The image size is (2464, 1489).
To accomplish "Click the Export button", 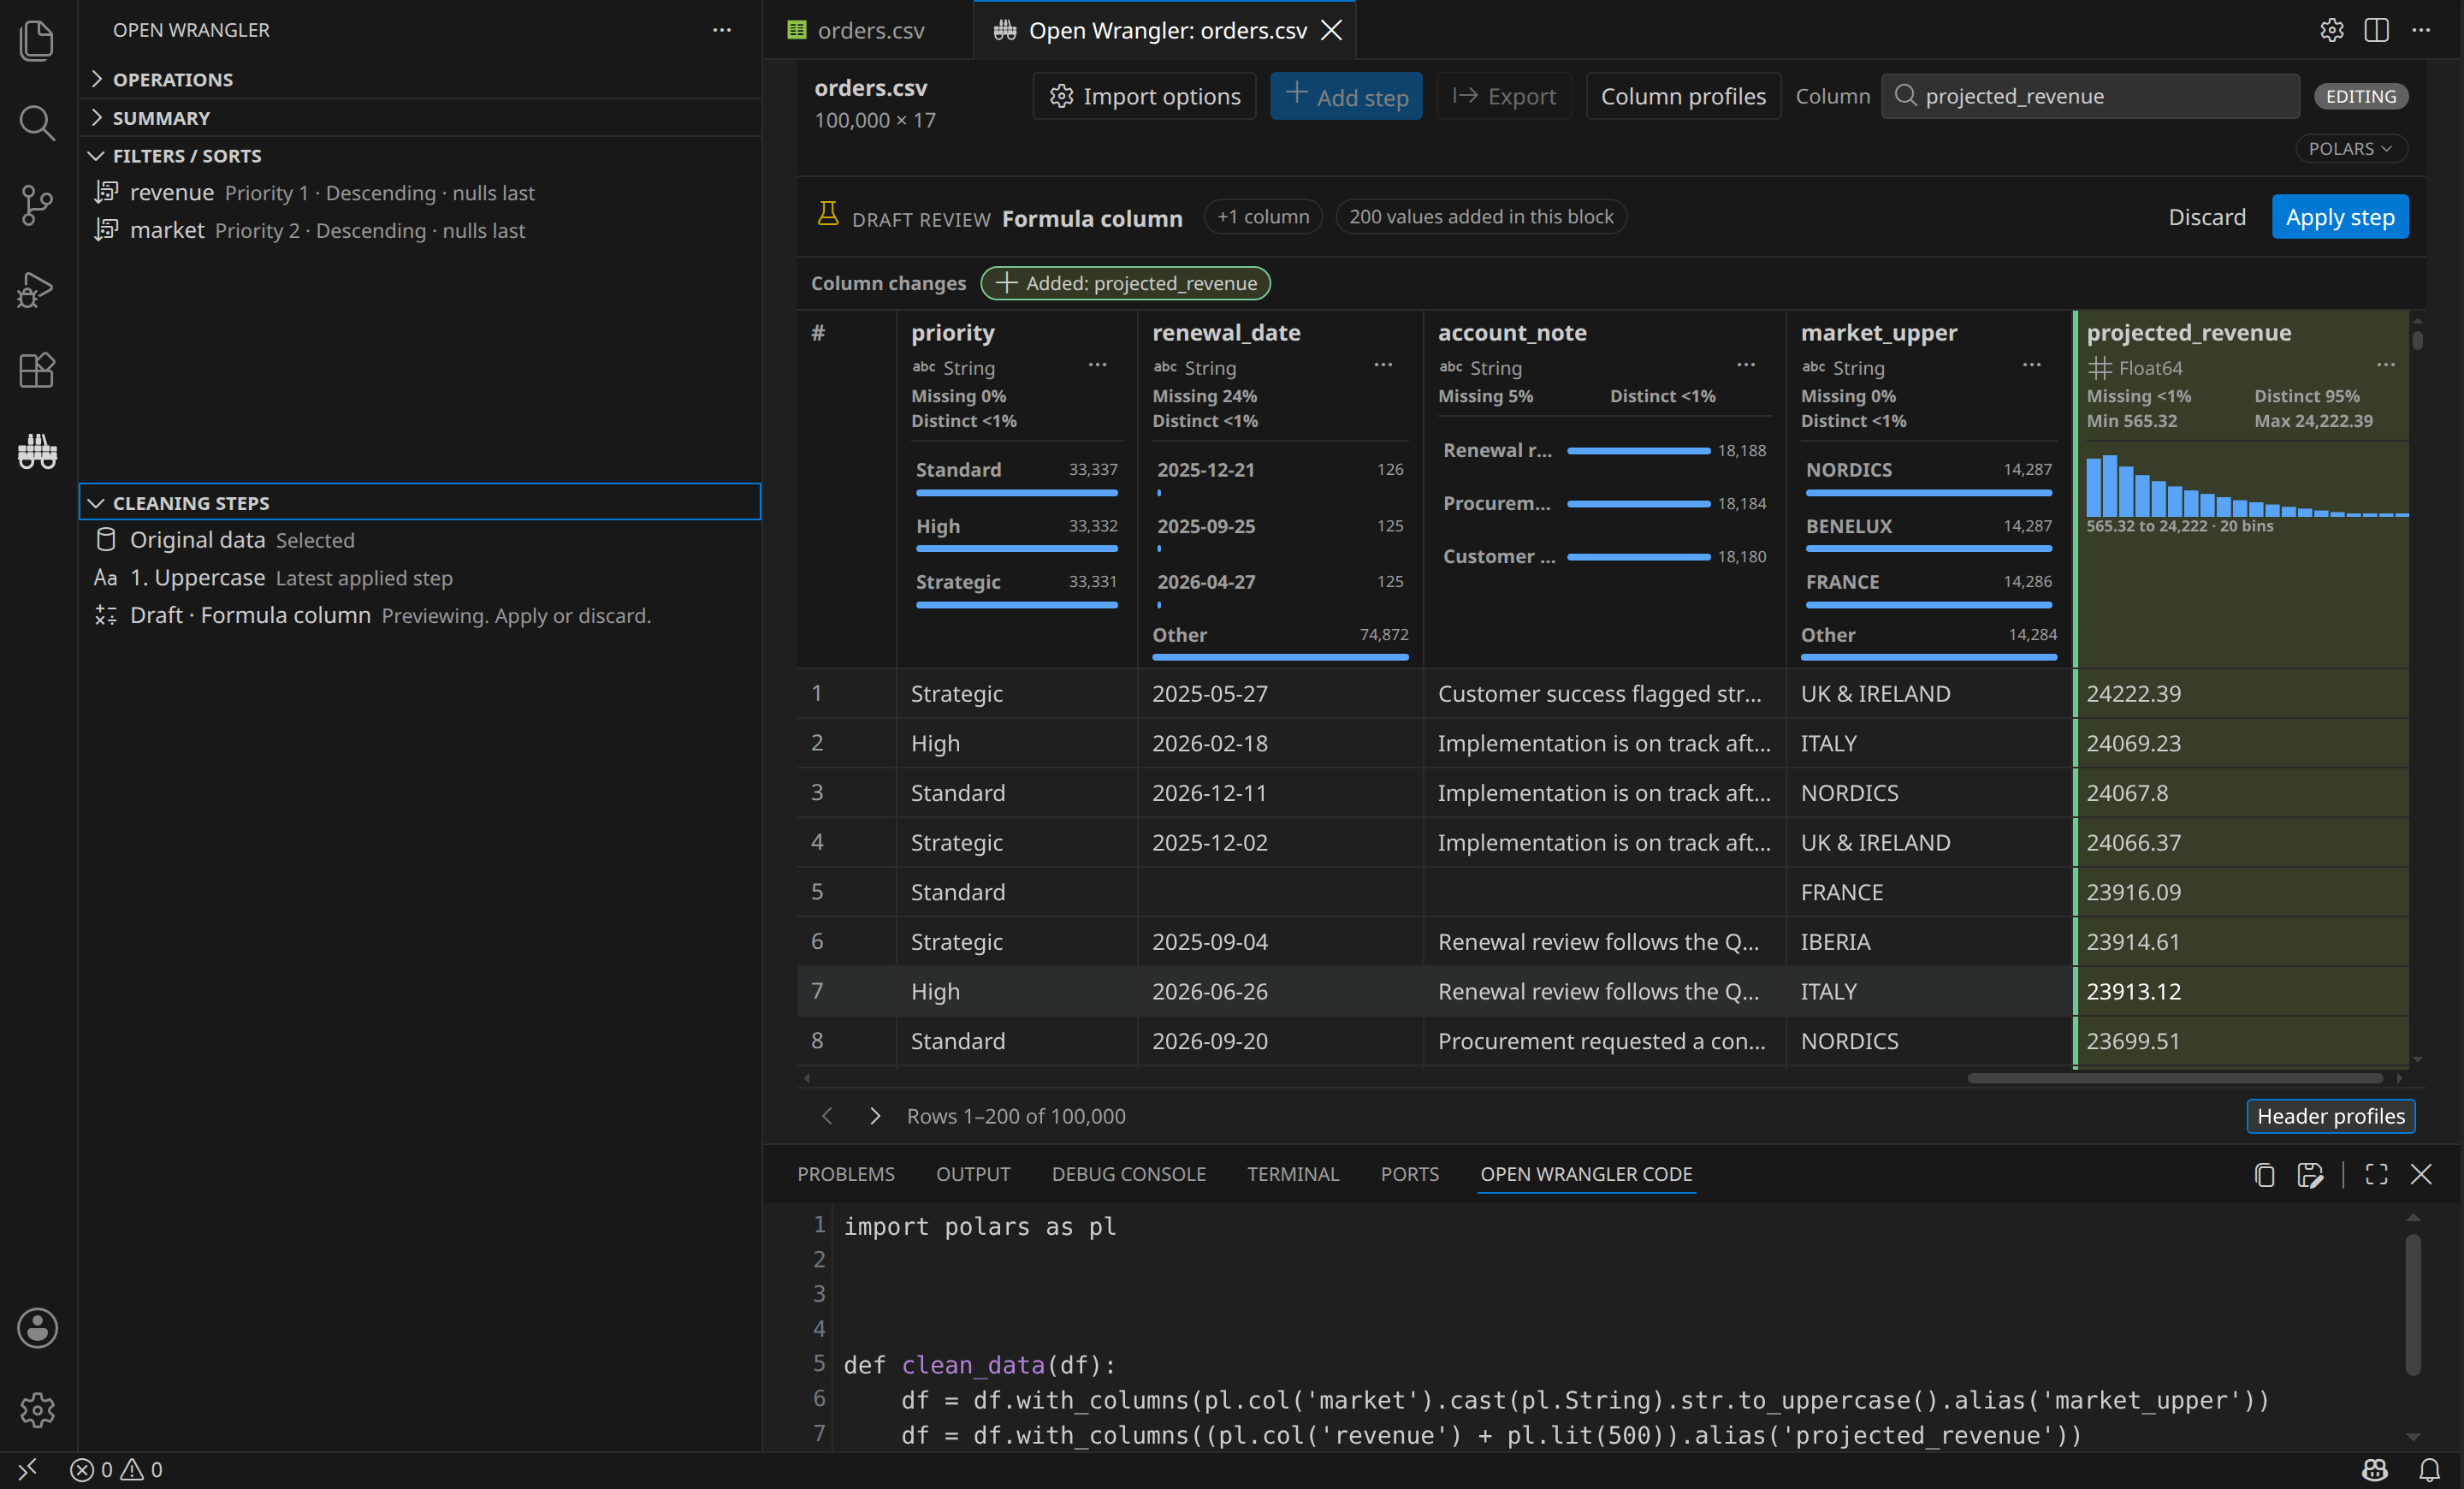I will [1504, 96].
